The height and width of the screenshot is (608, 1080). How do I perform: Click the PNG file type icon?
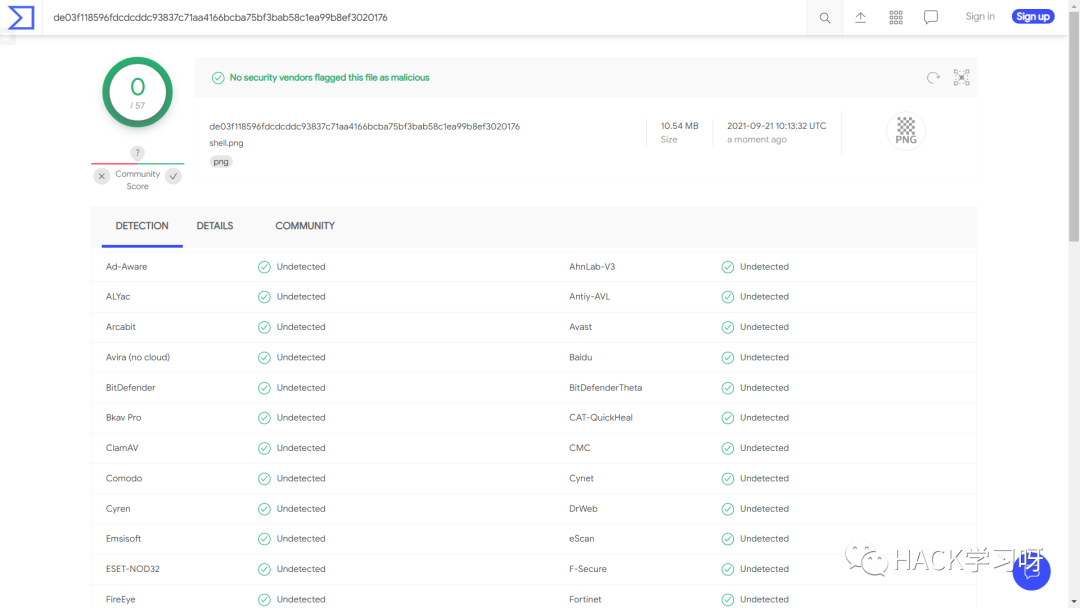click(906, 131)
